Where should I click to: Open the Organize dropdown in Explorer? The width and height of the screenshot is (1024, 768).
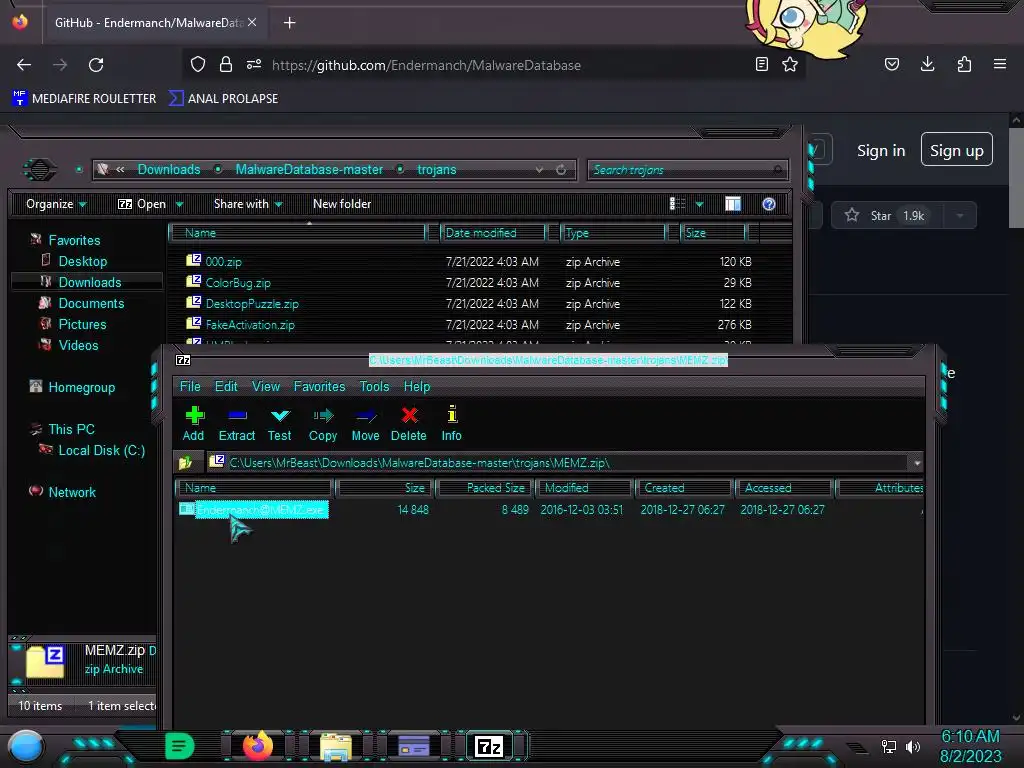(56, 204)
